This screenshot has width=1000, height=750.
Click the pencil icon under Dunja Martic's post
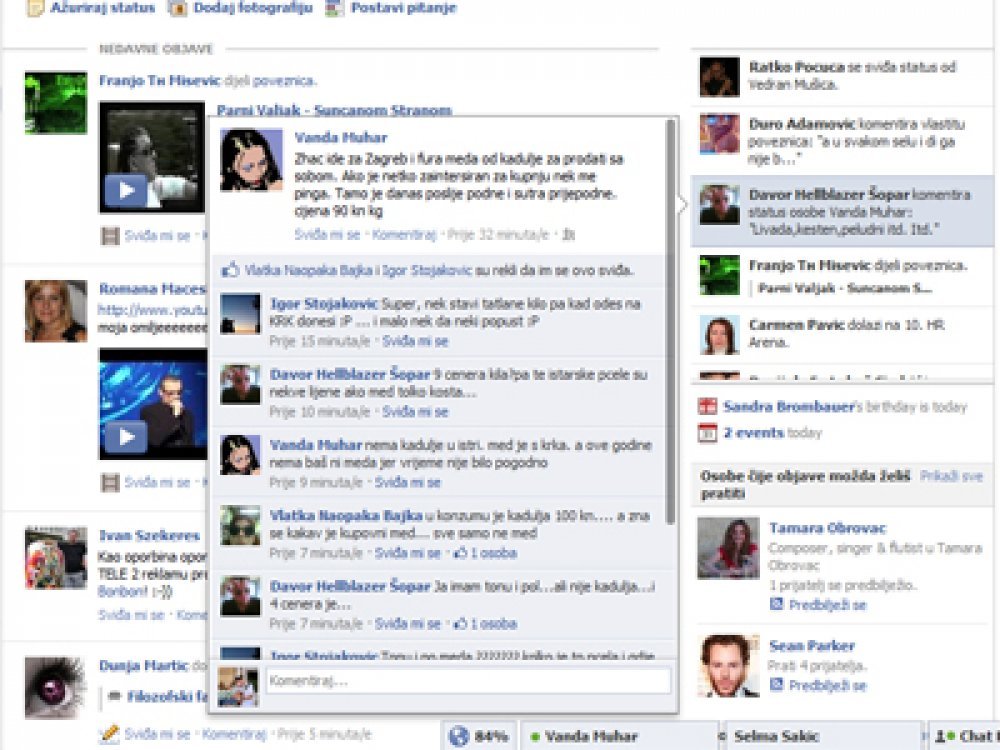pyautogui.click(x=109, y=734)
